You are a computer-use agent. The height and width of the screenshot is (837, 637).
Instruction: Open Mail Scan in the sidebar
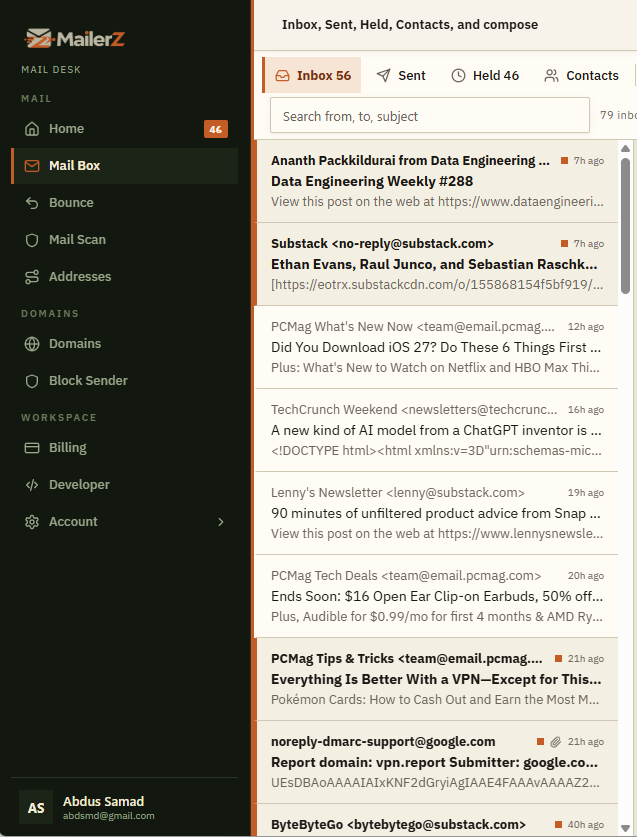pyautogui.click(x=125, y=240)
